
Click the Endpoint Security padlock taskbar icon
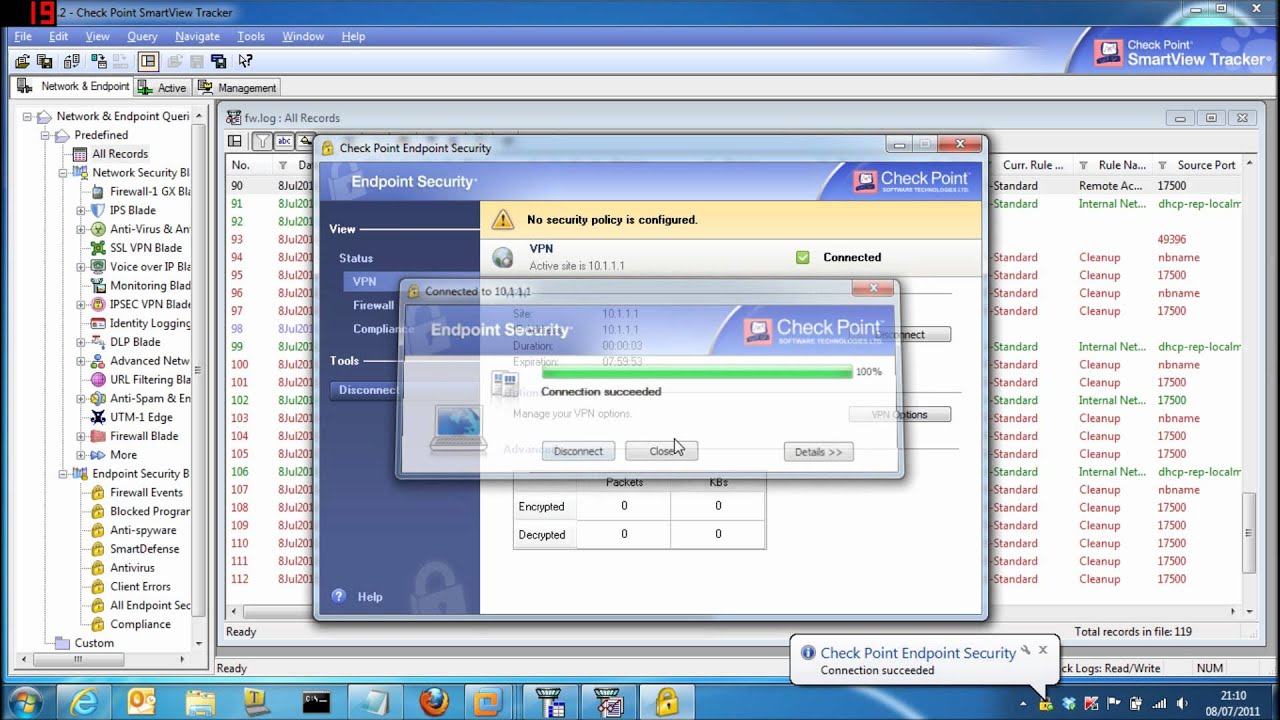667,701
